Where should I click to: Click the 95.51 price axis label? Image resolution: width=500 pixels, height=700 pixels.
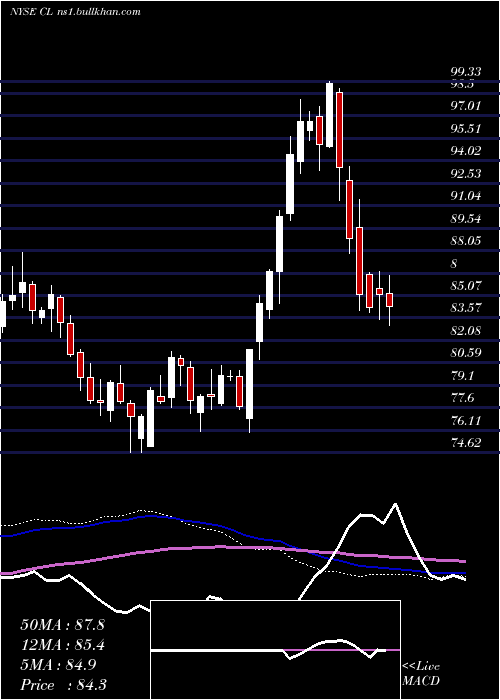tap(466, 129)
